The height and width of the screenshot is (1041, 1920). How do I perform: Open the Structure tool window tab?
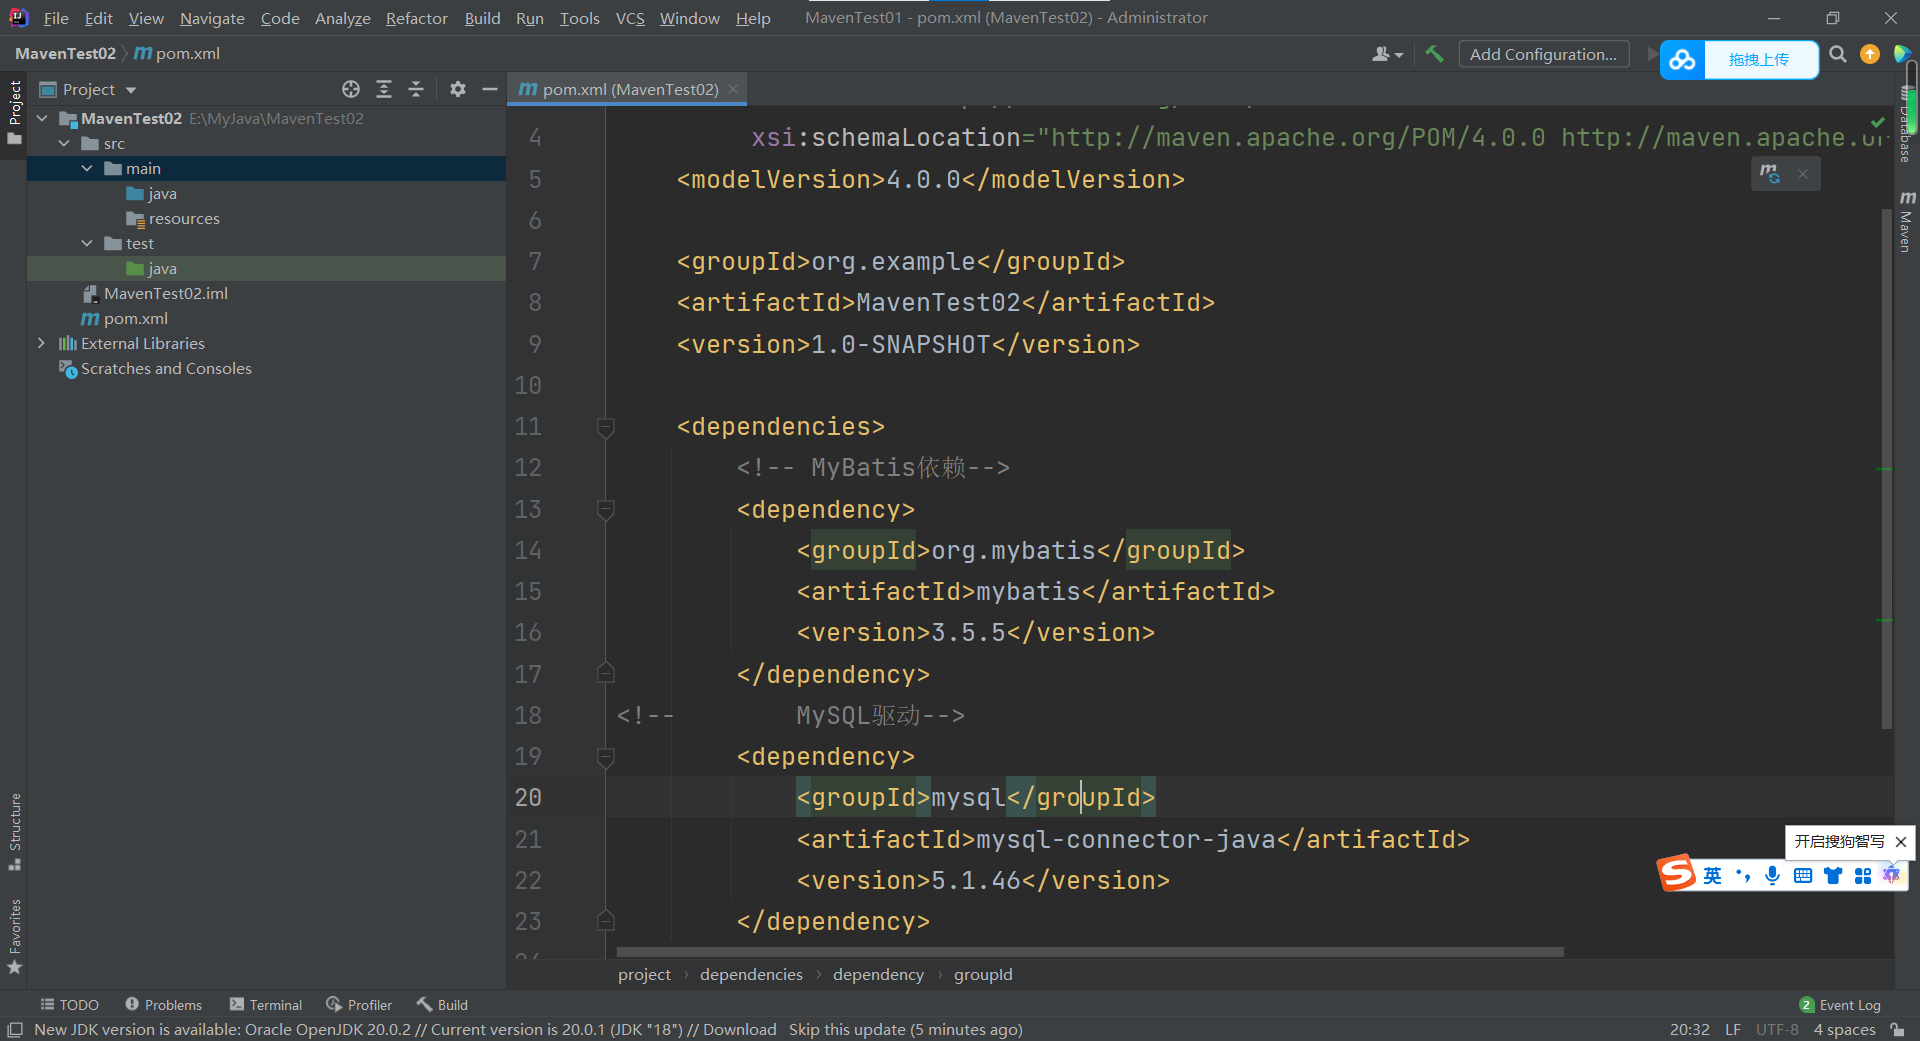[14, 832]
